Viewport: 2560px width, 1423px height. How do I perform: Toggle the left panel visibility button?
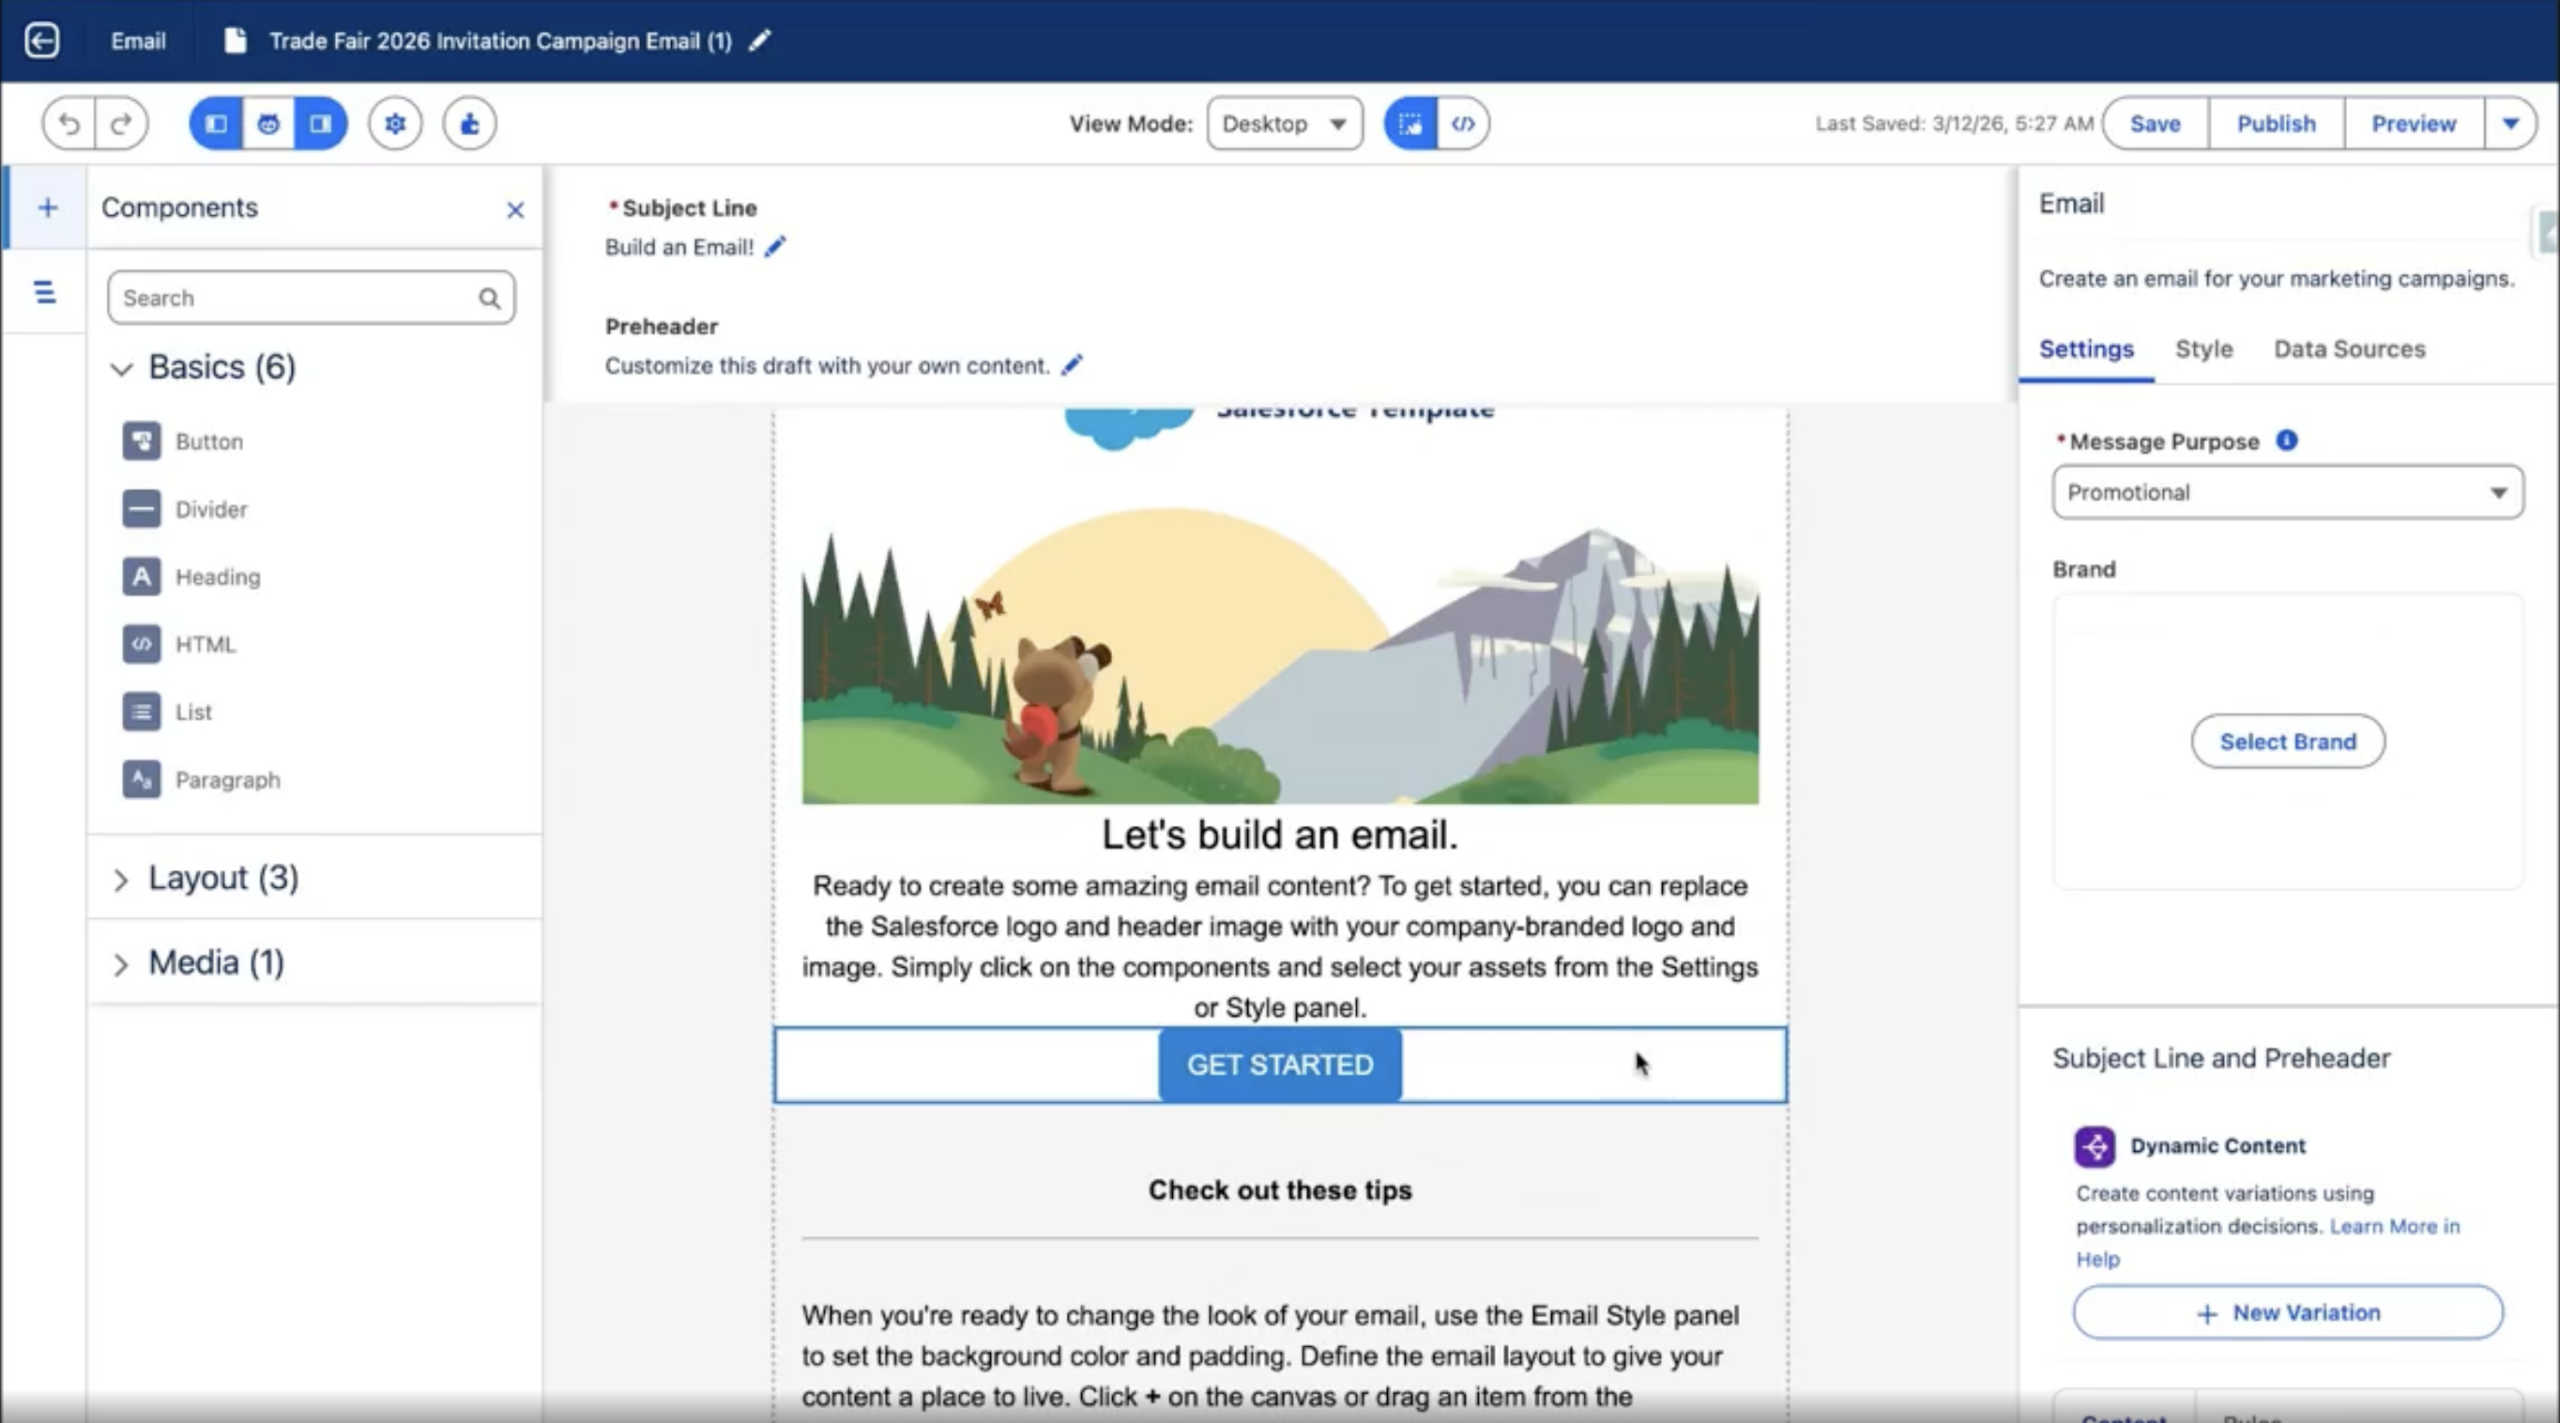(x=216, y=124)
